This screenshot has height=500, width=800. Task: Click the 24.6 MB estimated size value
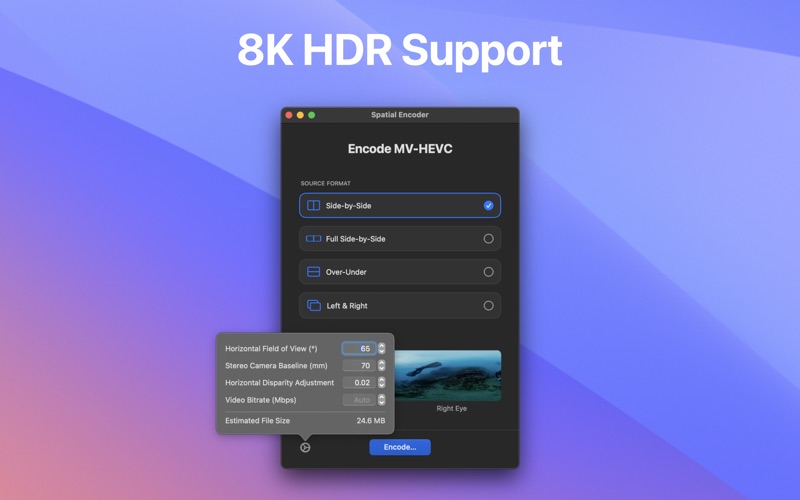[371, 420]
